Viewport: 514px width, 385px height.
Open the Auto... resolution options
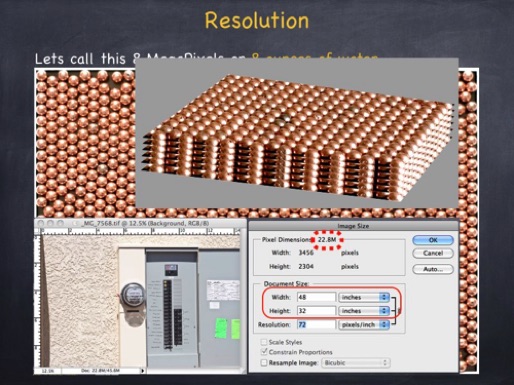tap(433, 269)
